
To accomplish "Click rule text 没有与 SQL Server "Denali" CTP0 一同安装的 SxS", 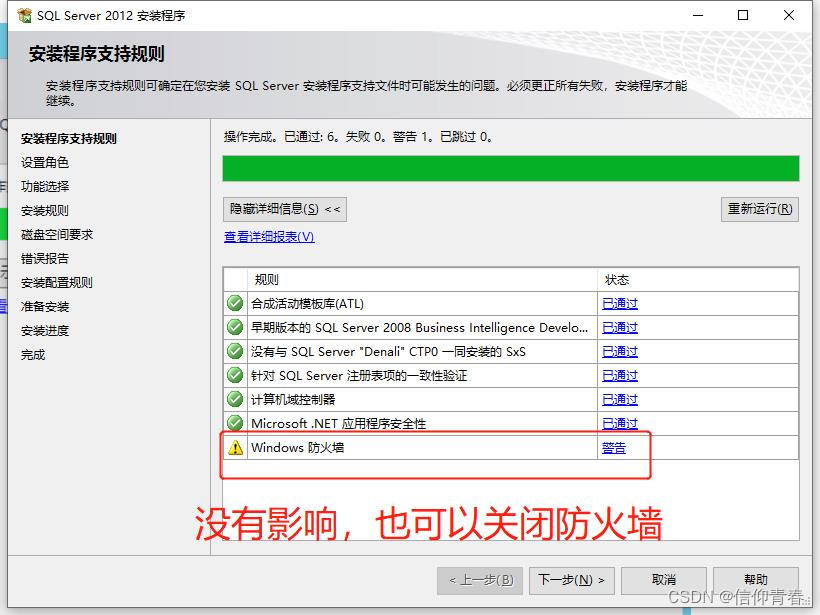I will [x=388, y=352].
